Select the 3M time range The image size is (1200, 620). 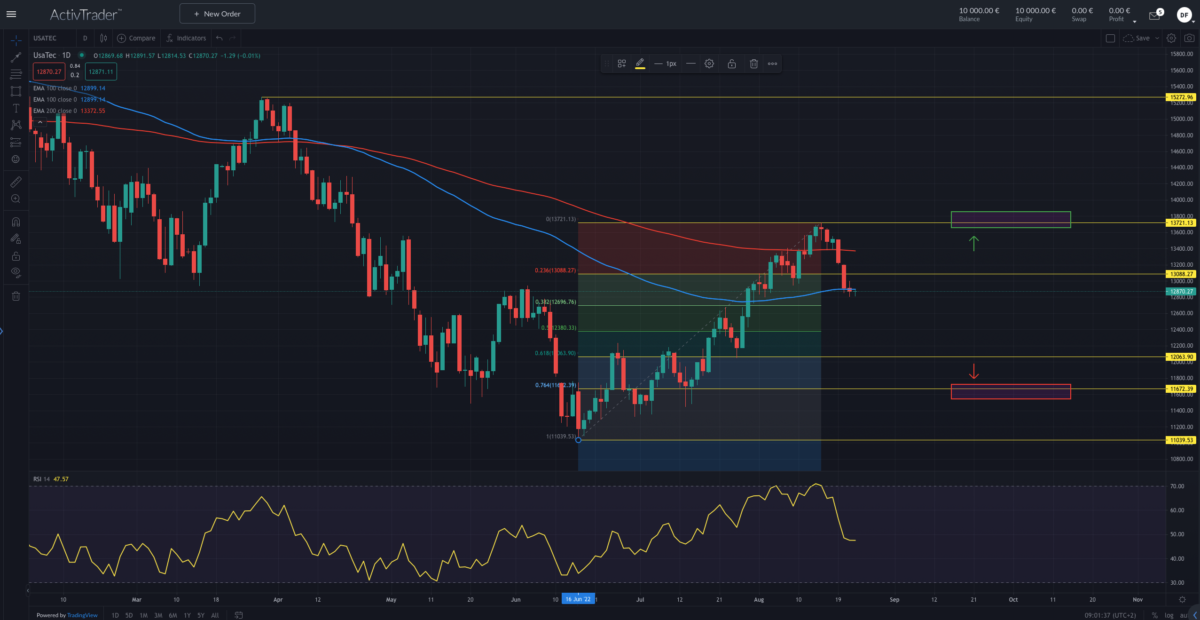point(159,614)
